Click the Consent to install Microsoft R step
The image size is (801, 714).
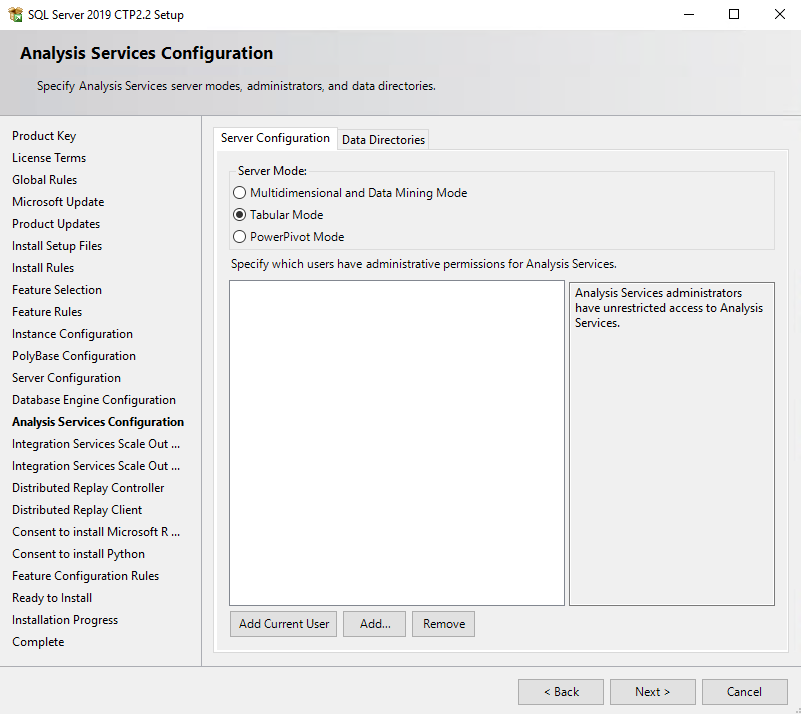(x=96, y=532)
